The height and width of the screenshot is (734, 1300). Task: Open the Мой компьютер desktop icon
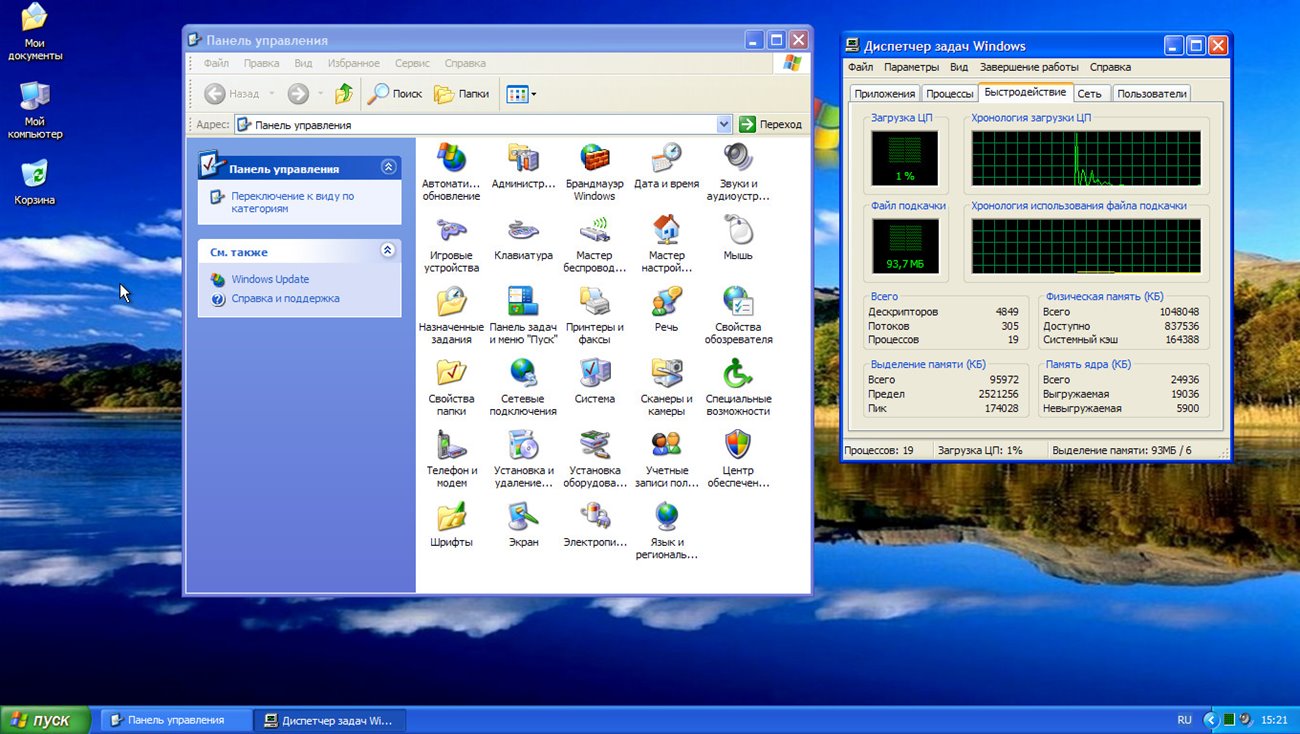35,110
